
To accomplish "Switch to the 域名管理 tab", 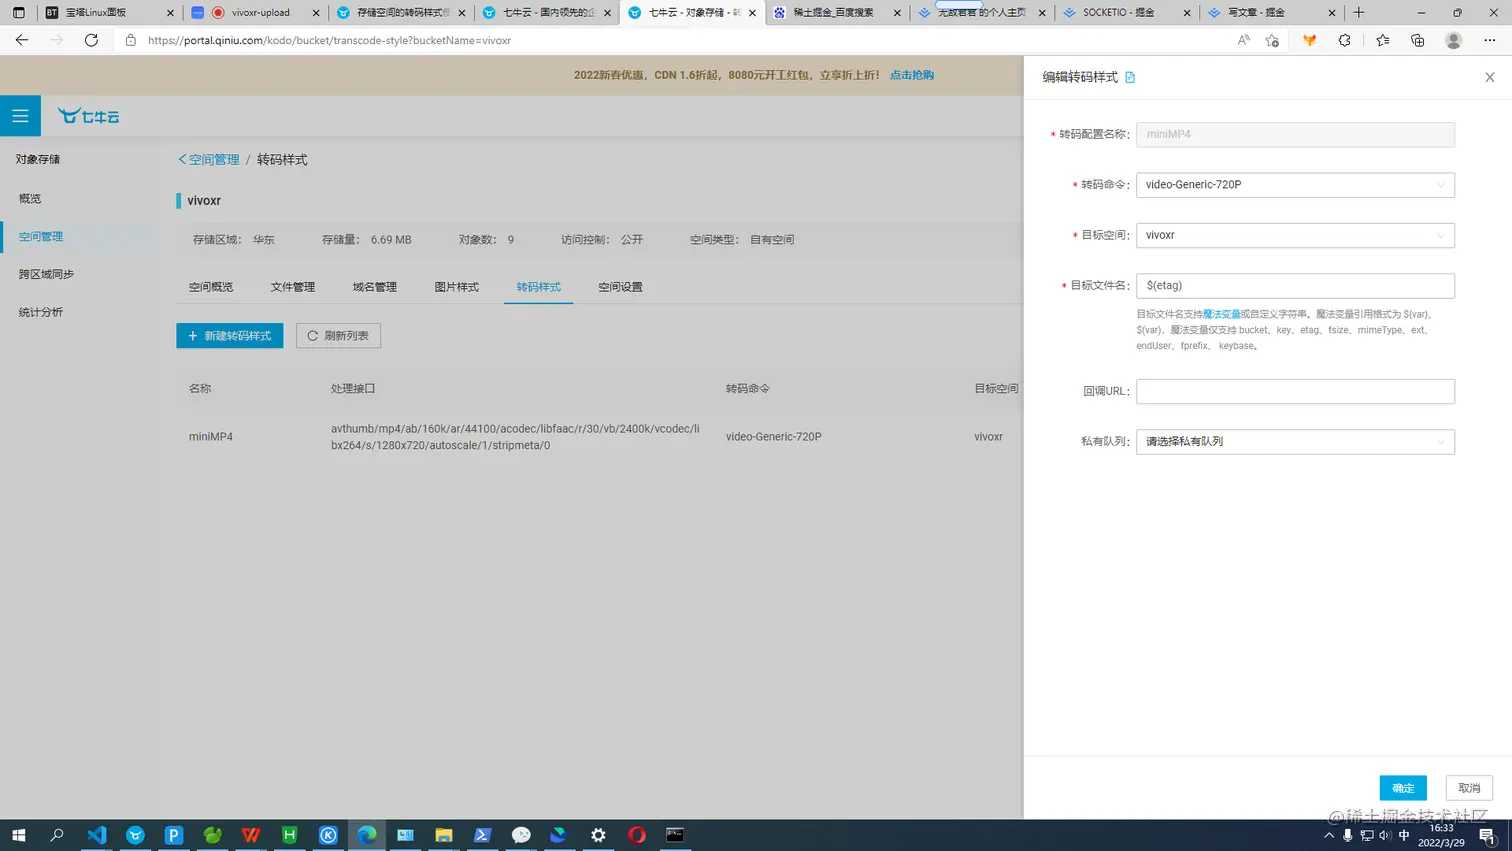I will tap(375, 287).
